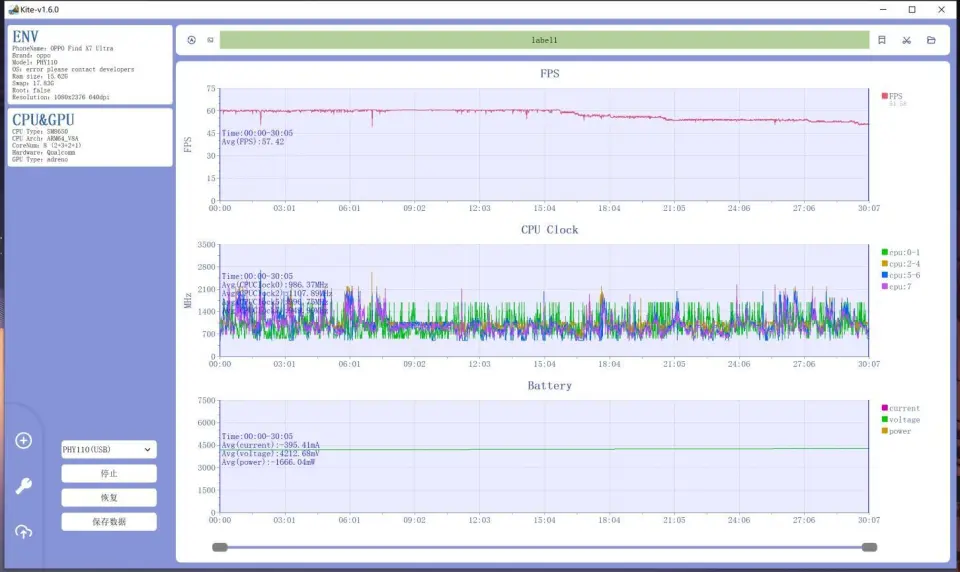This screenshot has width=960, height=572.
Task: Expand the PHY110(USB) device dropdown
Action: click(108, 450)
